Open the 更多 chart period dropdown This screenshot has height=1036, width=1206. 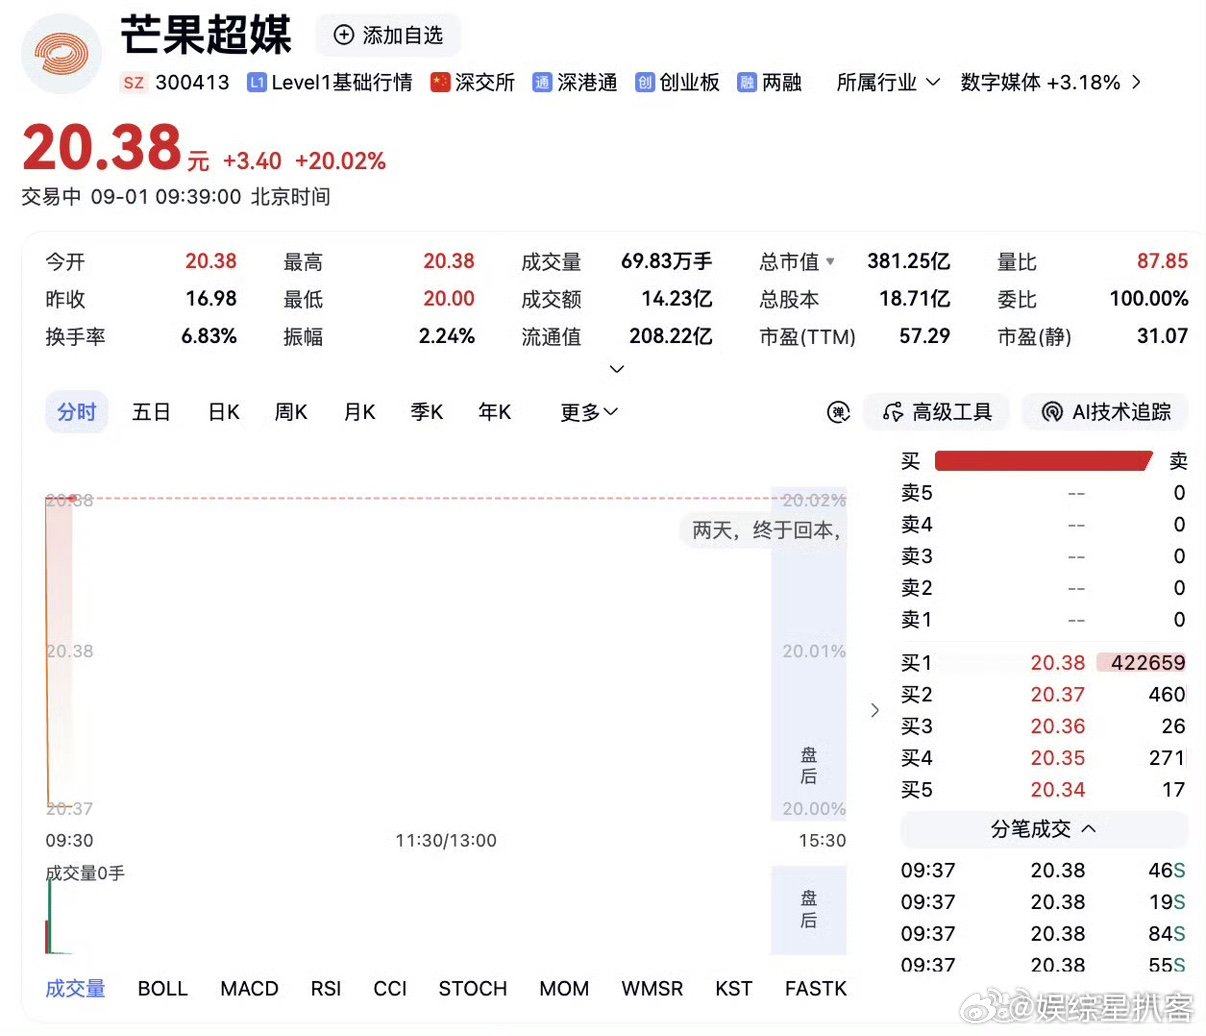pyautogui.click(x=589, y=412)
